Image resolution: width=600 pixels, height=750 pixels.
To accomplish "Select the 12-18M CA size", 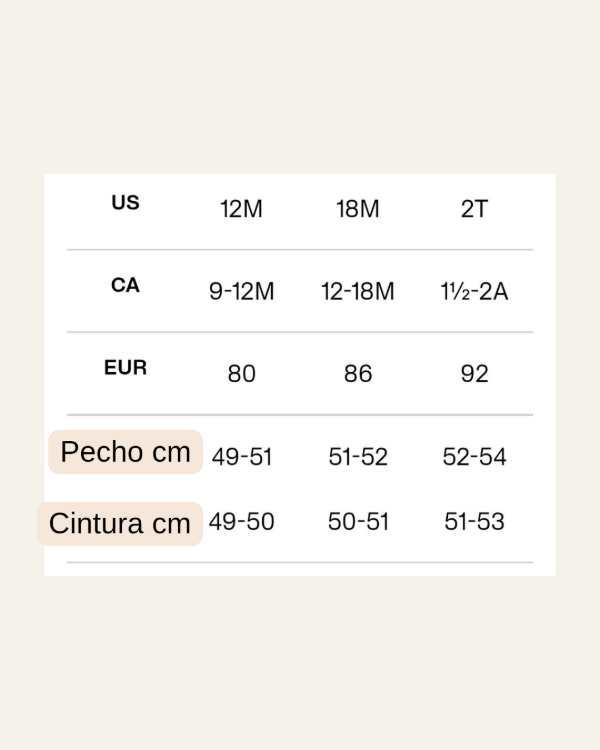I will pyautogui.click(x=358, y=292).
